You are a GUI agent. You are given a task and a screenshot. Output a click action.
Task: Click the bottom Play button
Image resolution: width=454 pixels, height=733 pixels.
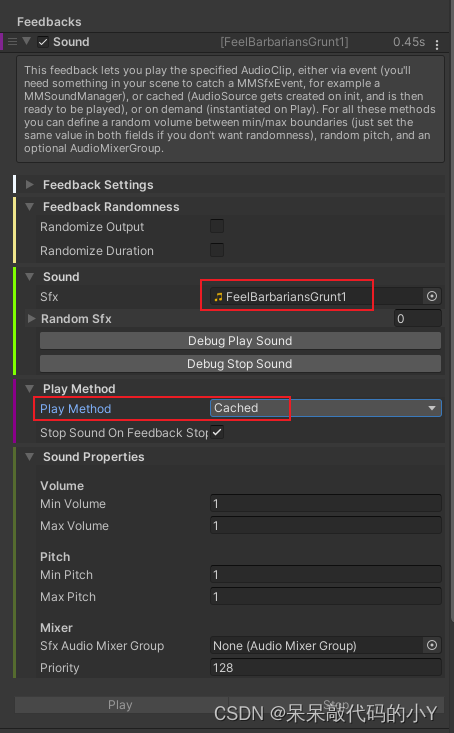click(x=121, y=705)
